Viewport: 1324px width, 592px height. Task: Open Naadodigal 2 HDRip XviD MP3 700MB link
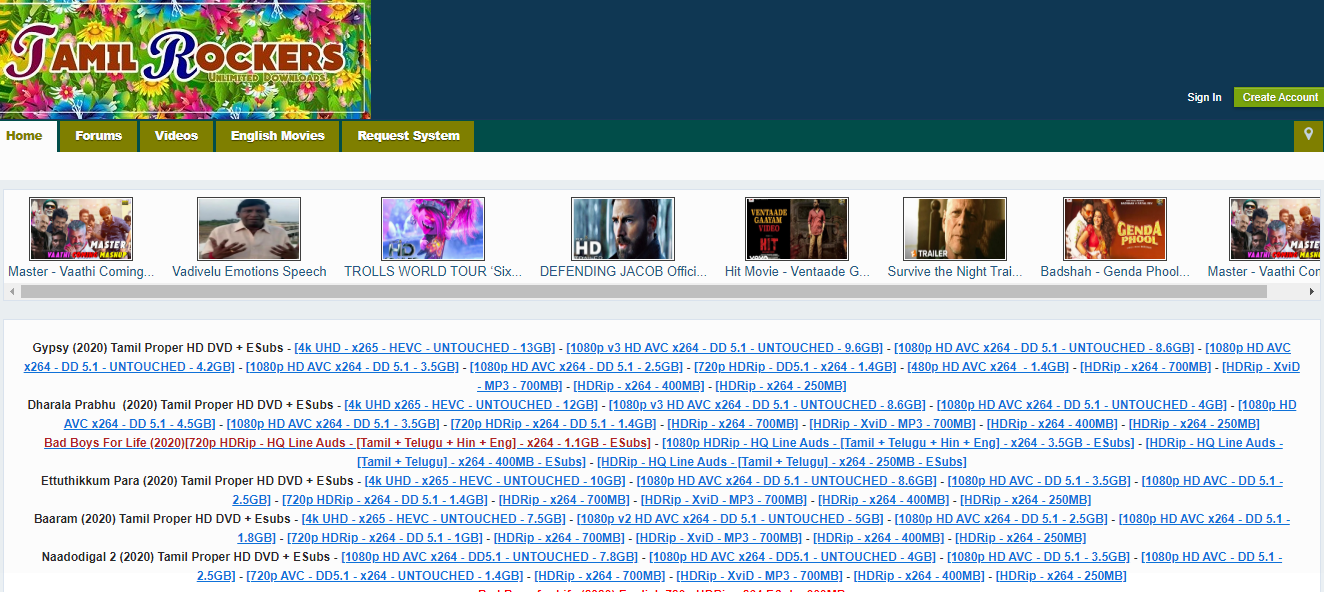tap(759, 576)
